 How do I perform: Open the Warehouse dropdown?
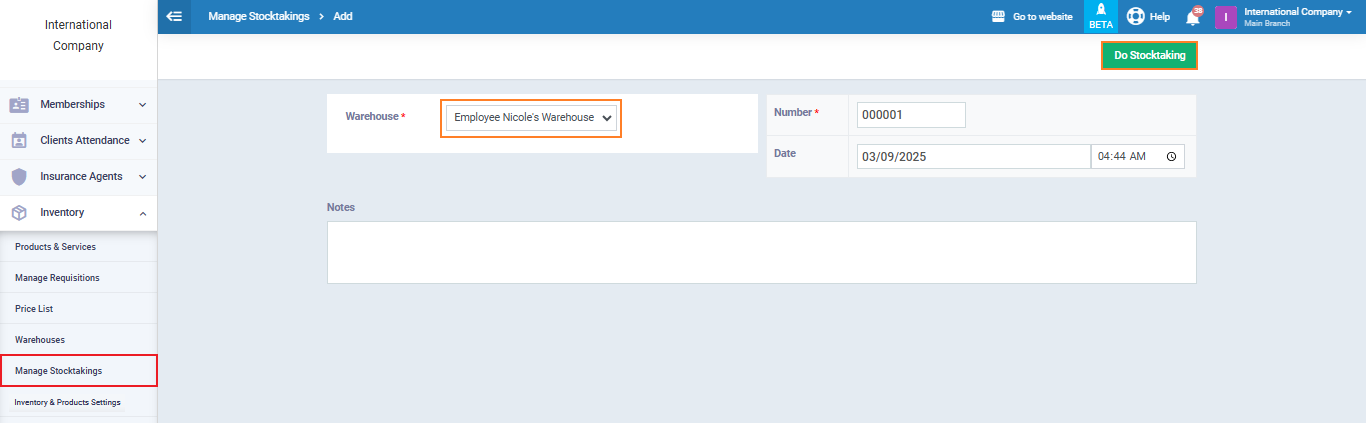click(531, 118)
